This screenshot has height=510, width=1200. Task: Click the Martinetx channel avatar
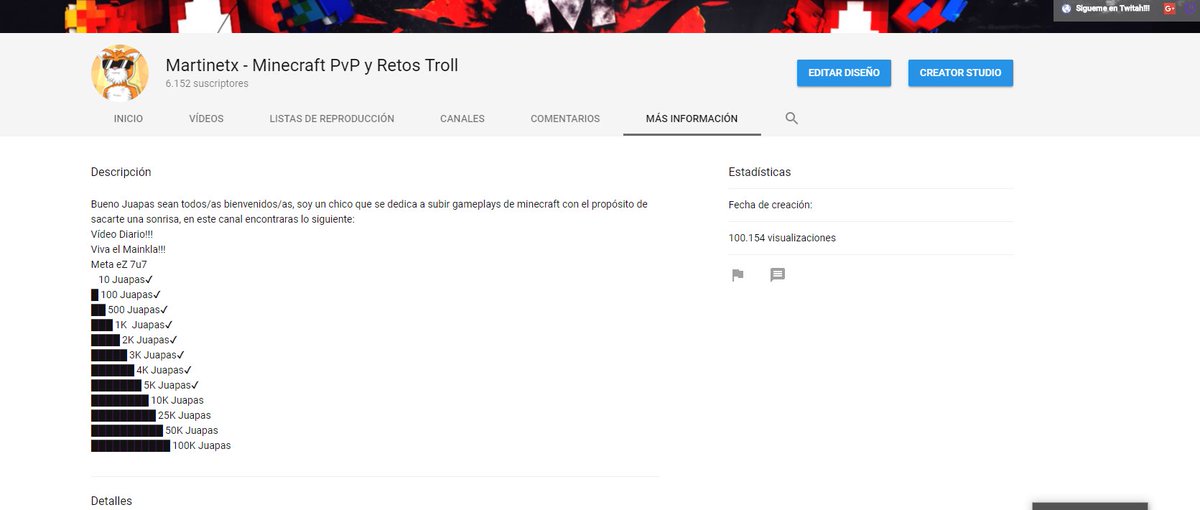coord(120,73)
